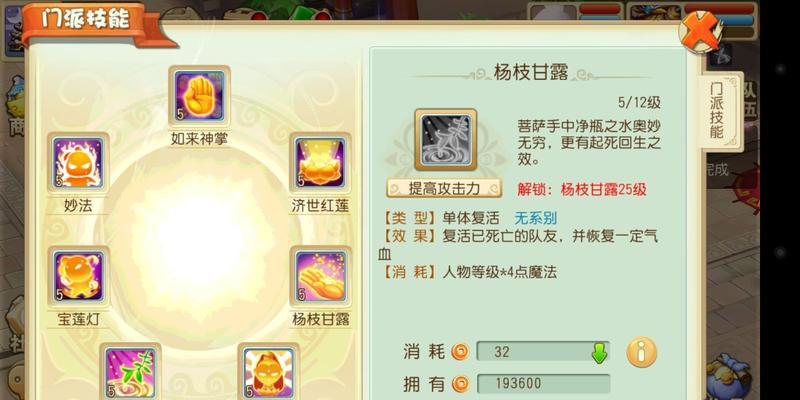Image resolution: width=800 pixels, height=400 pixels.
Task: Select the 济世红莲 lotus skill icon
Action: 320,163
